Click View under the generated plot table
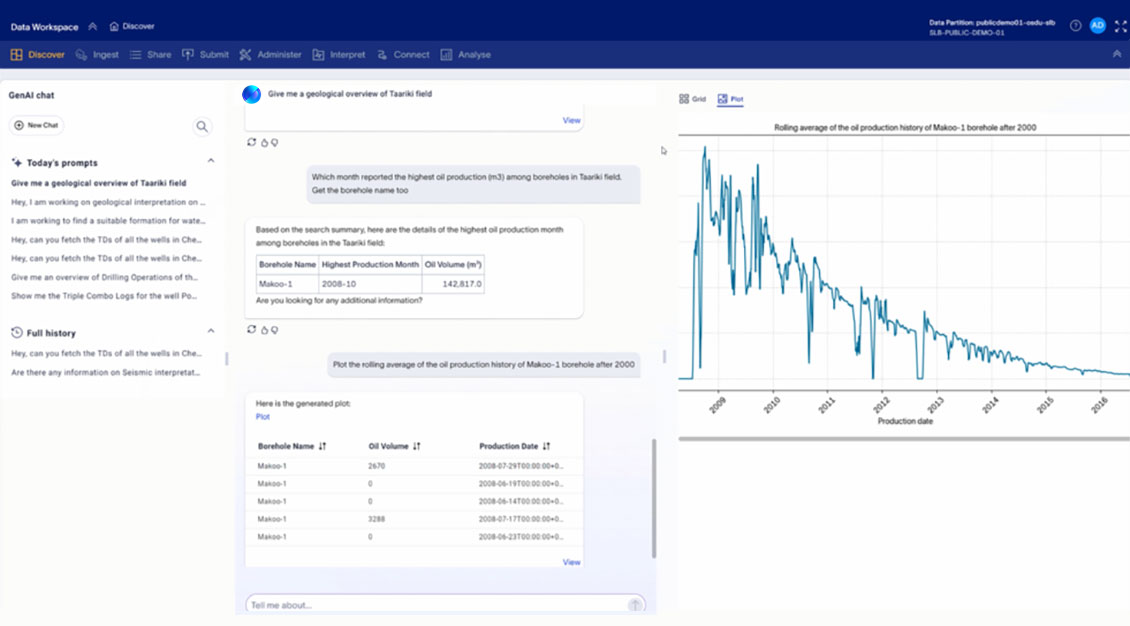Screen dimensions: 1130x626 571,561
